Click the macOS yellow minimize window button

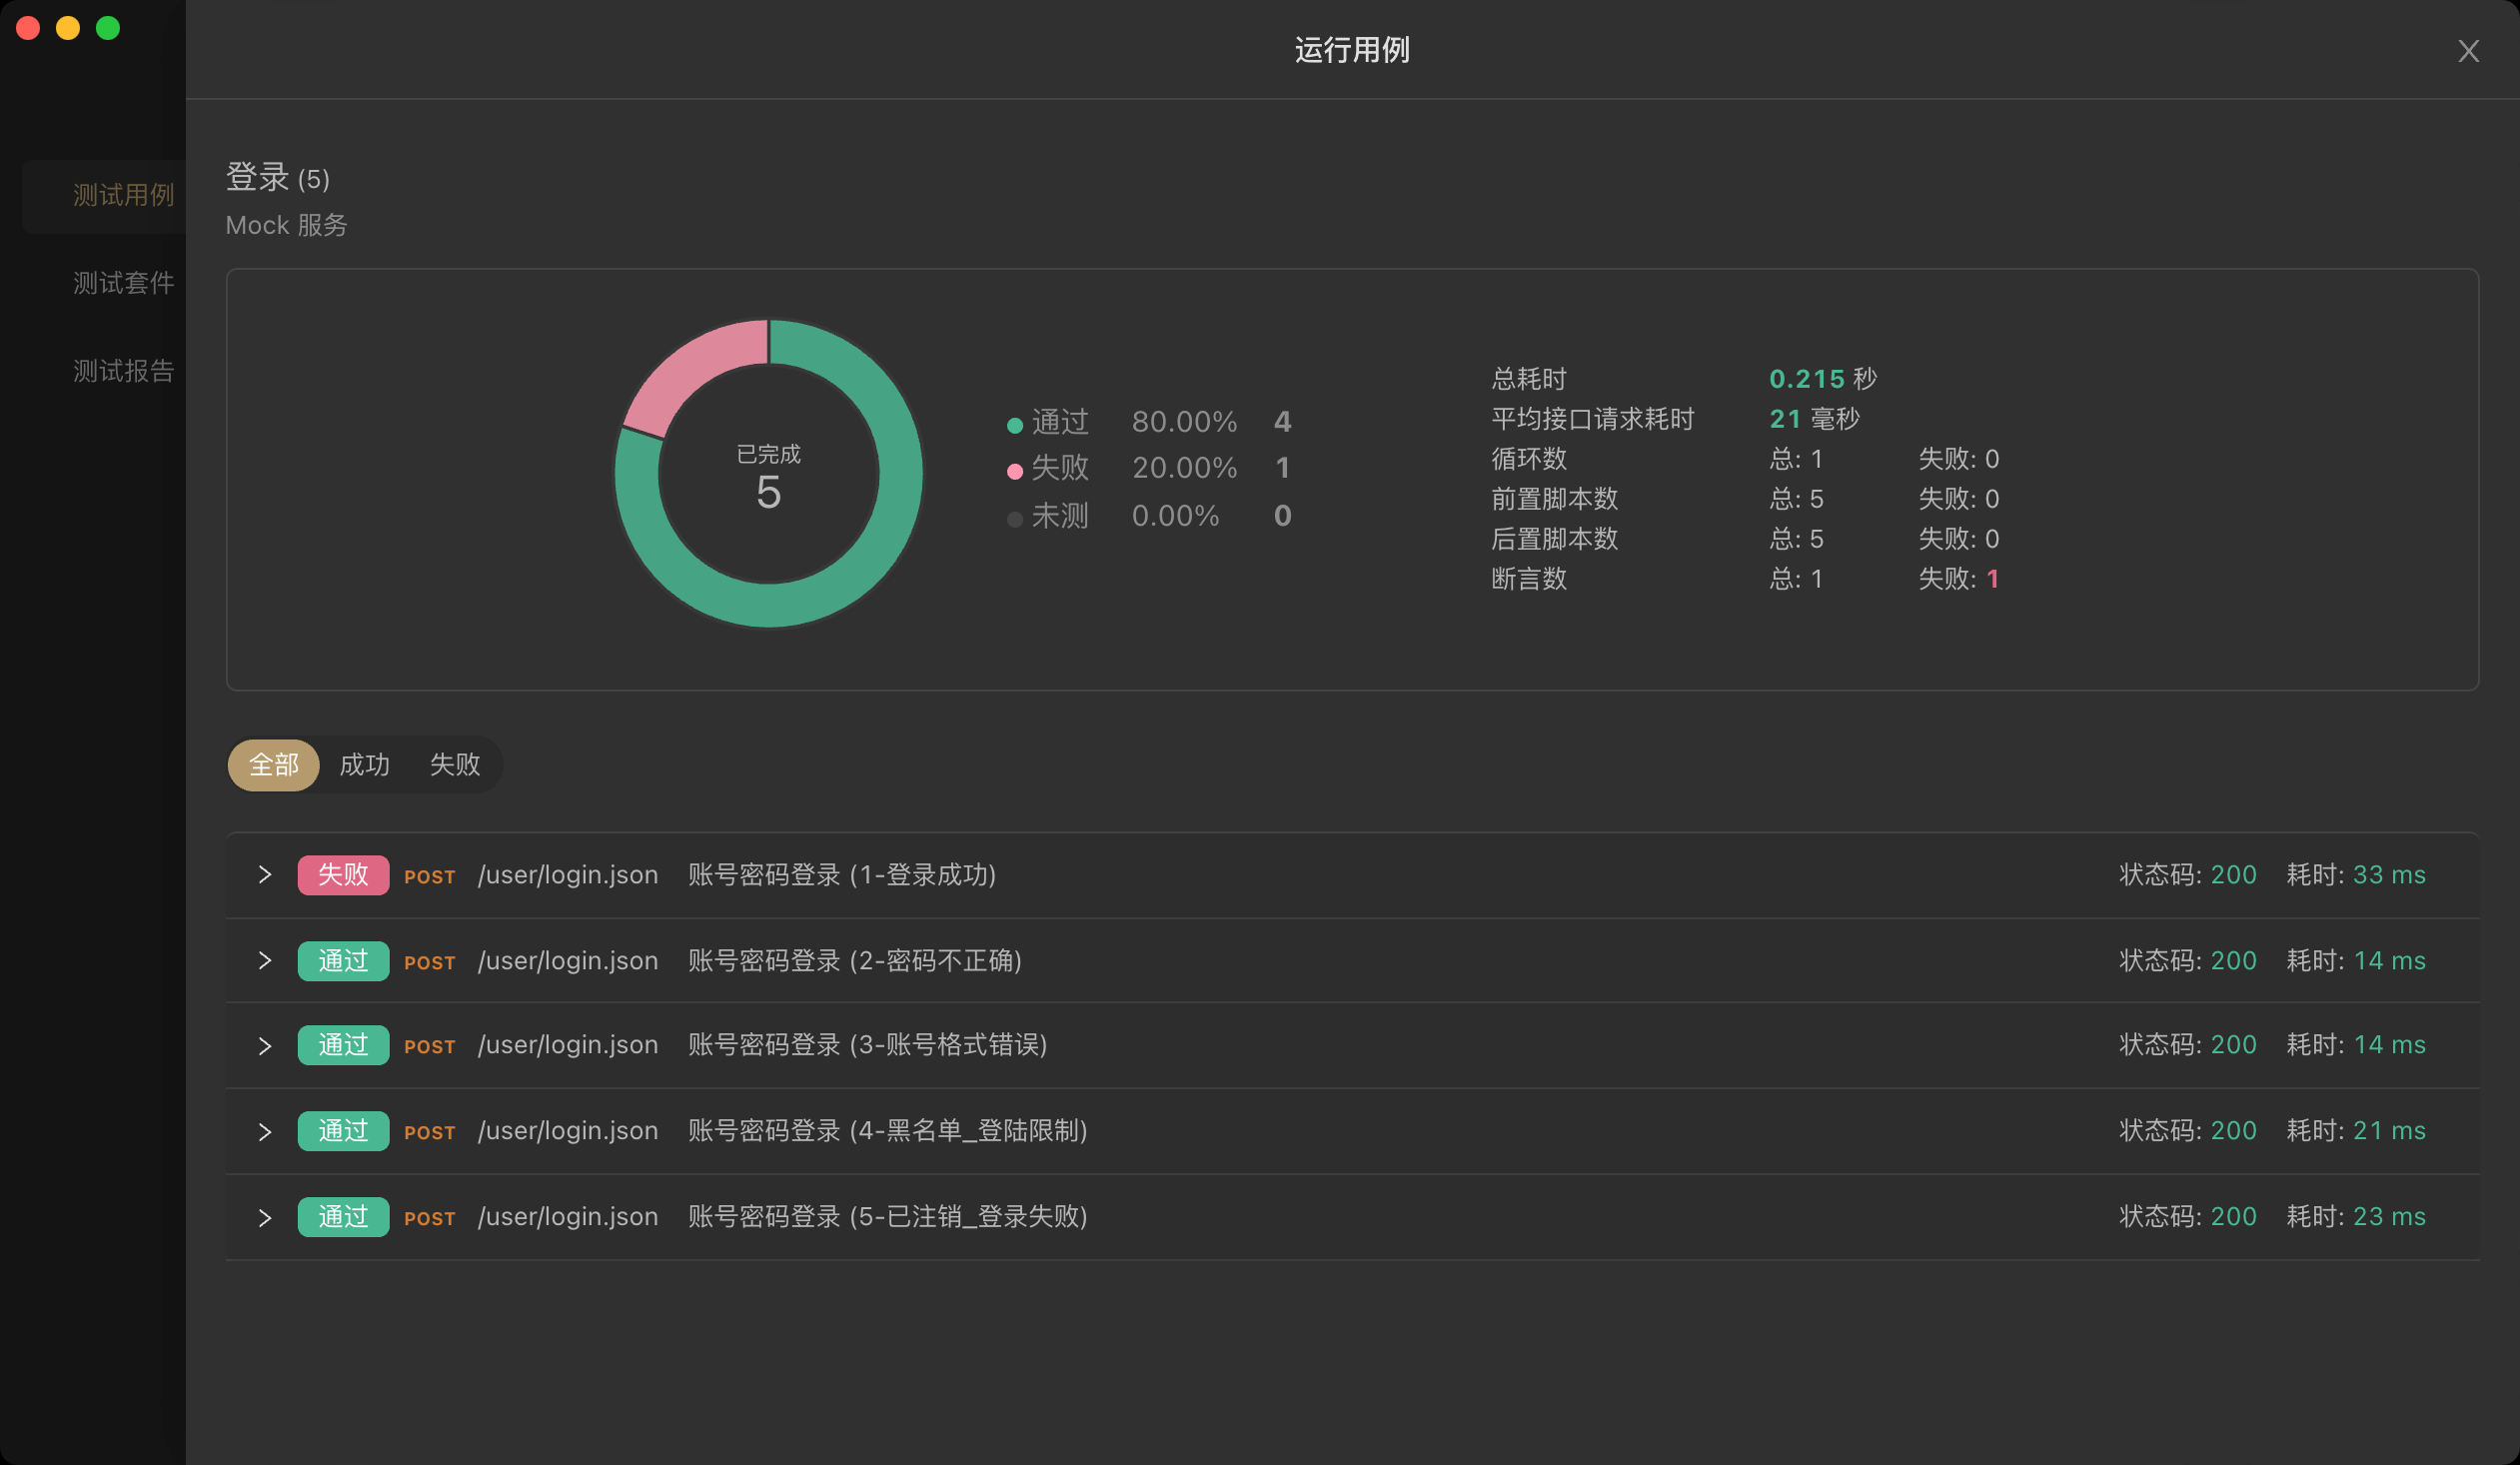[x=68, y=28]
